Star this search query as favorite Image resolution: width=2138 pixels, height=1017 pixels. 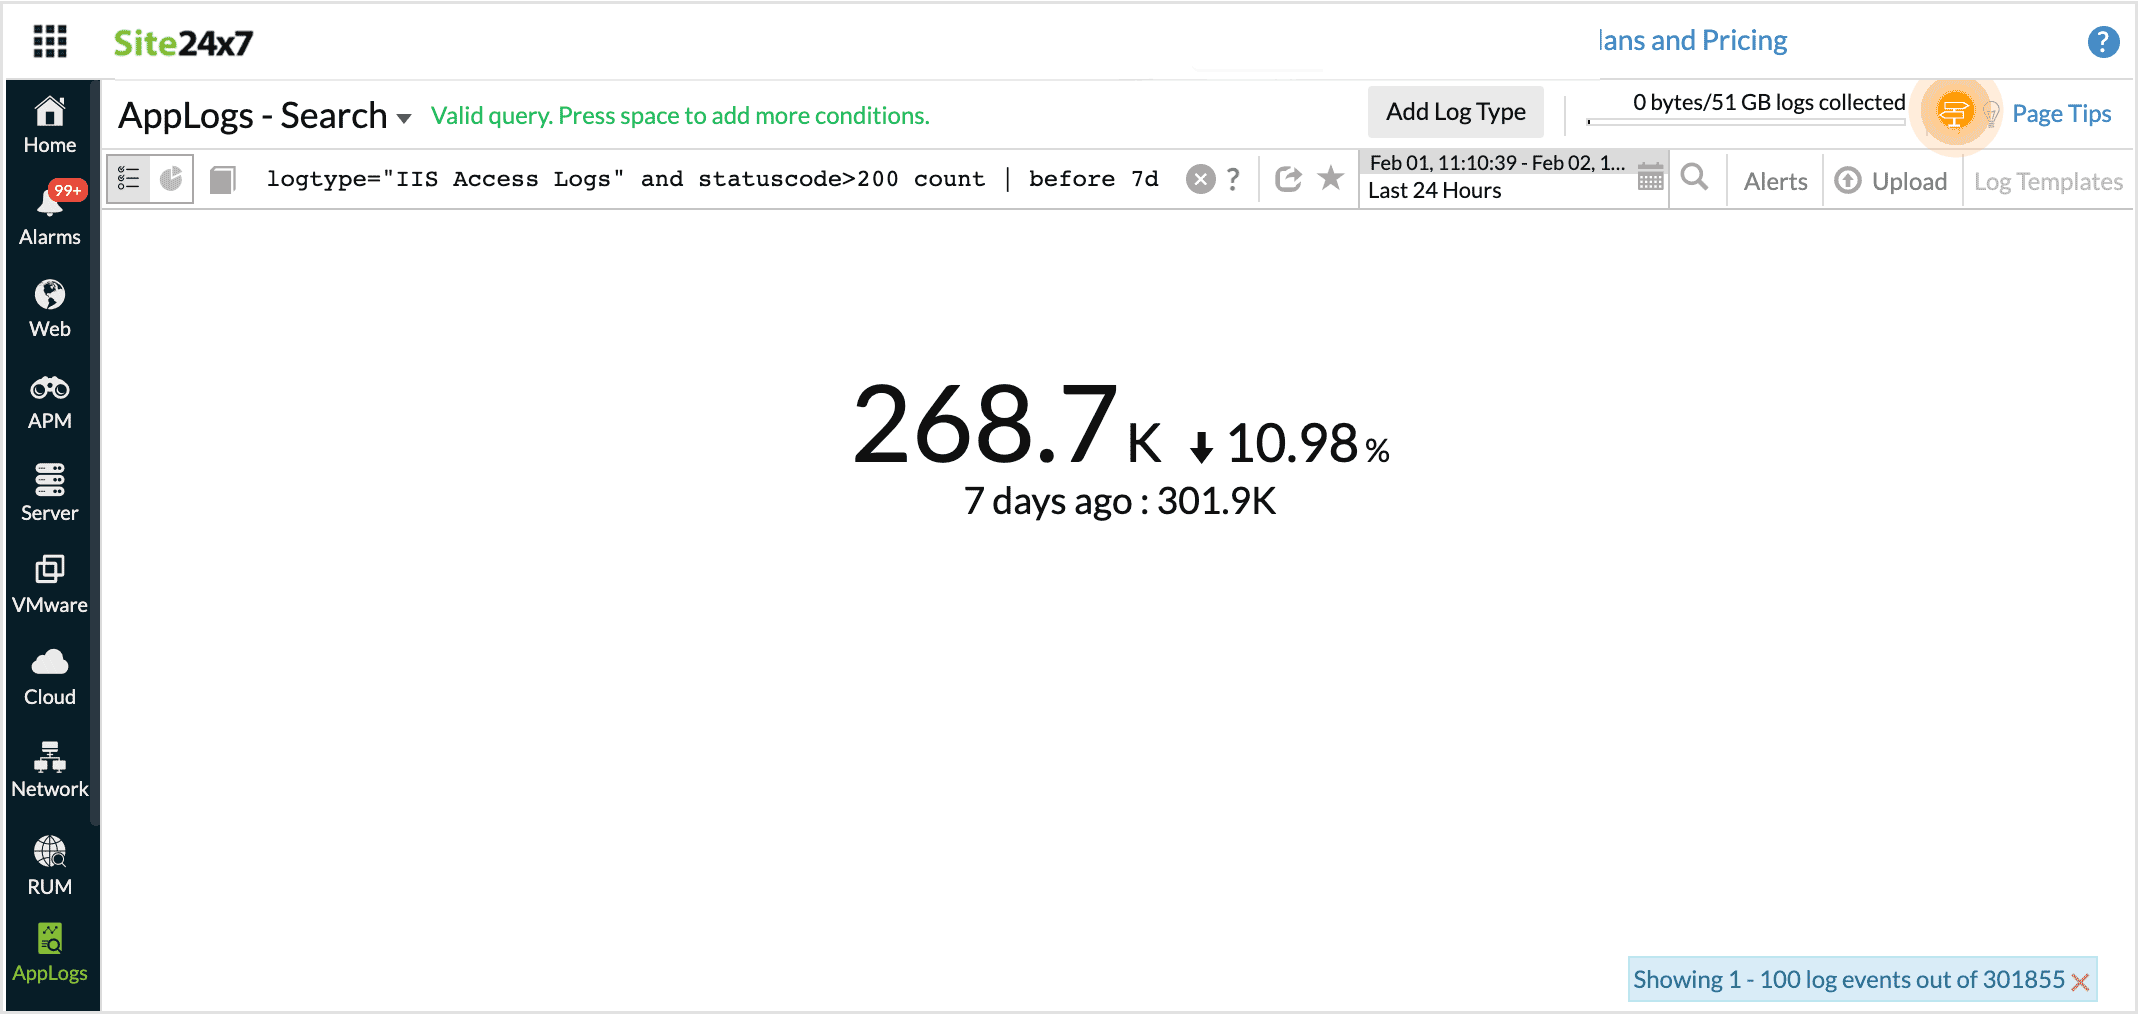pos(1331,178)
